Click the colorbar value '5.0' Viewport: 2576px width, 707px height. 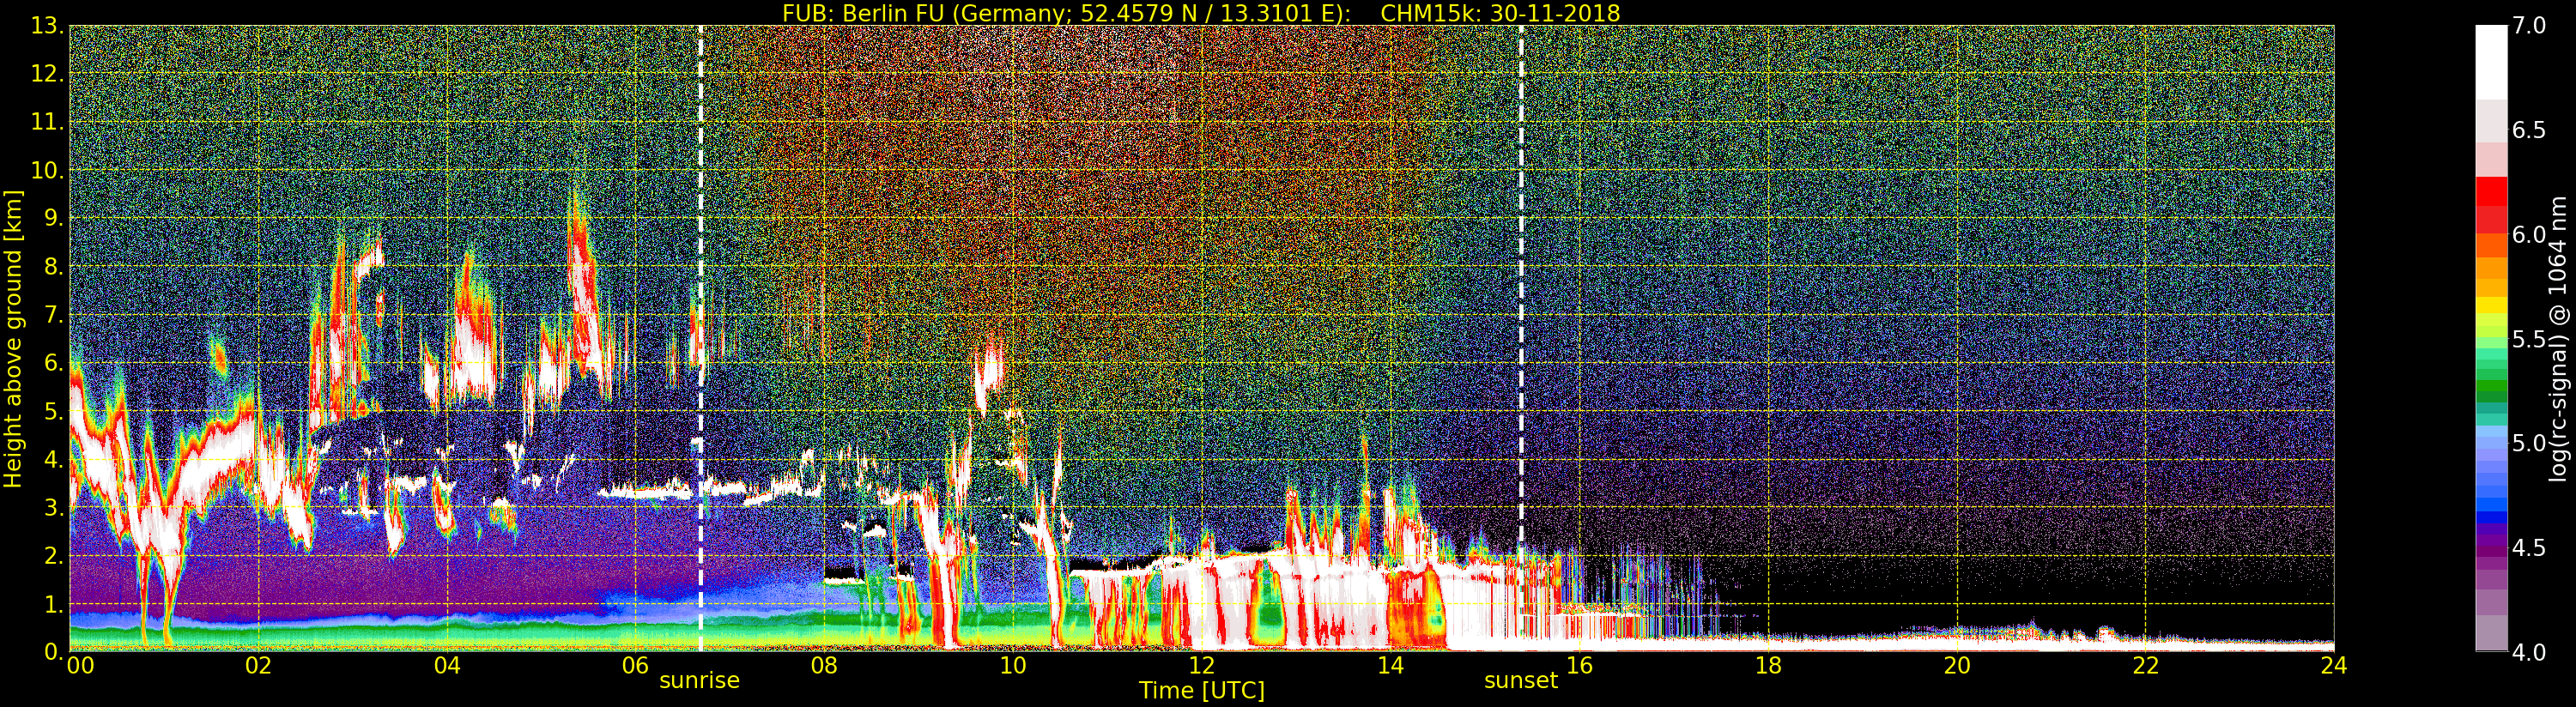tap(2529, 443)
